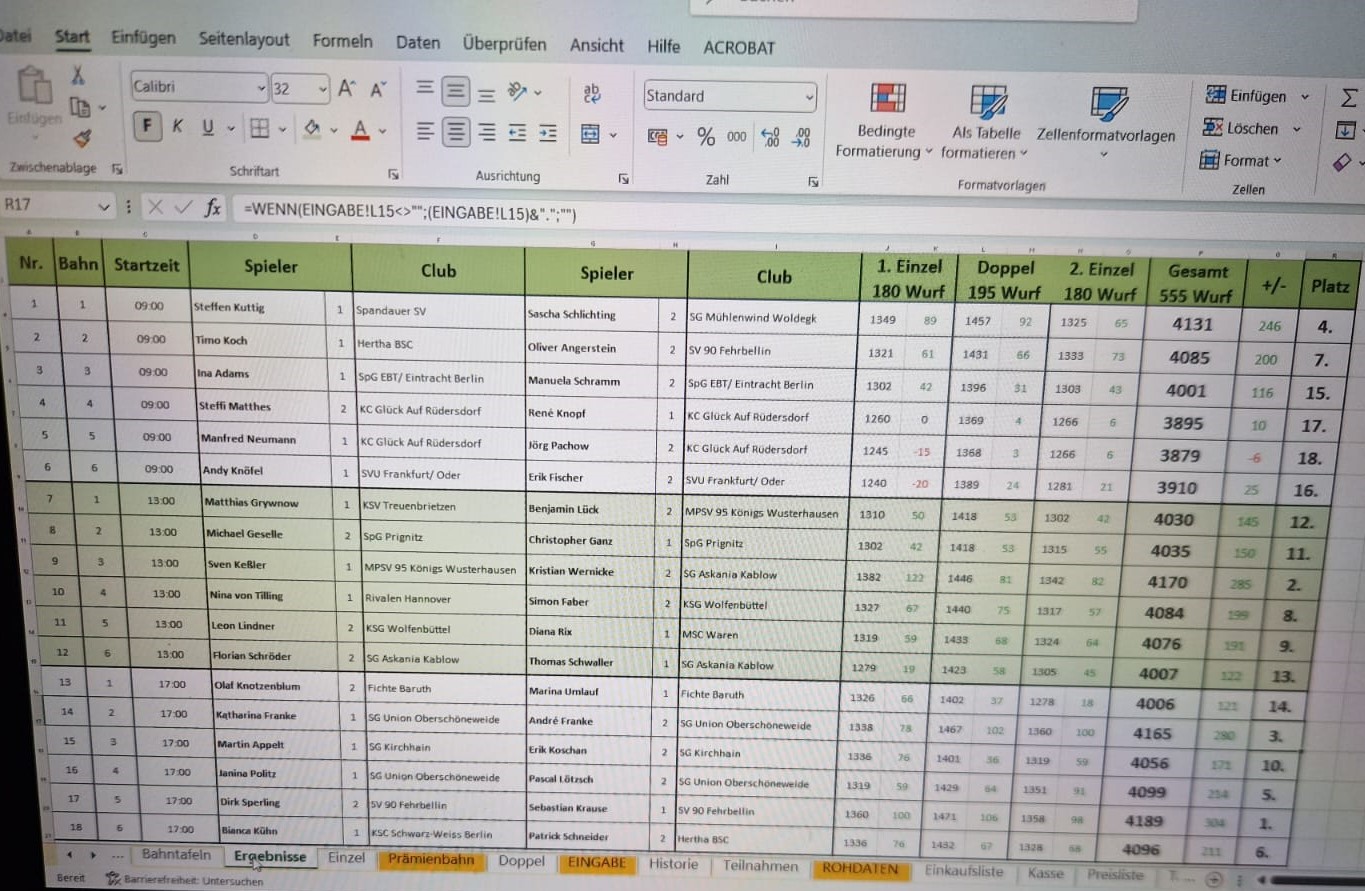Click the Löschen button in Zellen

click(1252, 129)
